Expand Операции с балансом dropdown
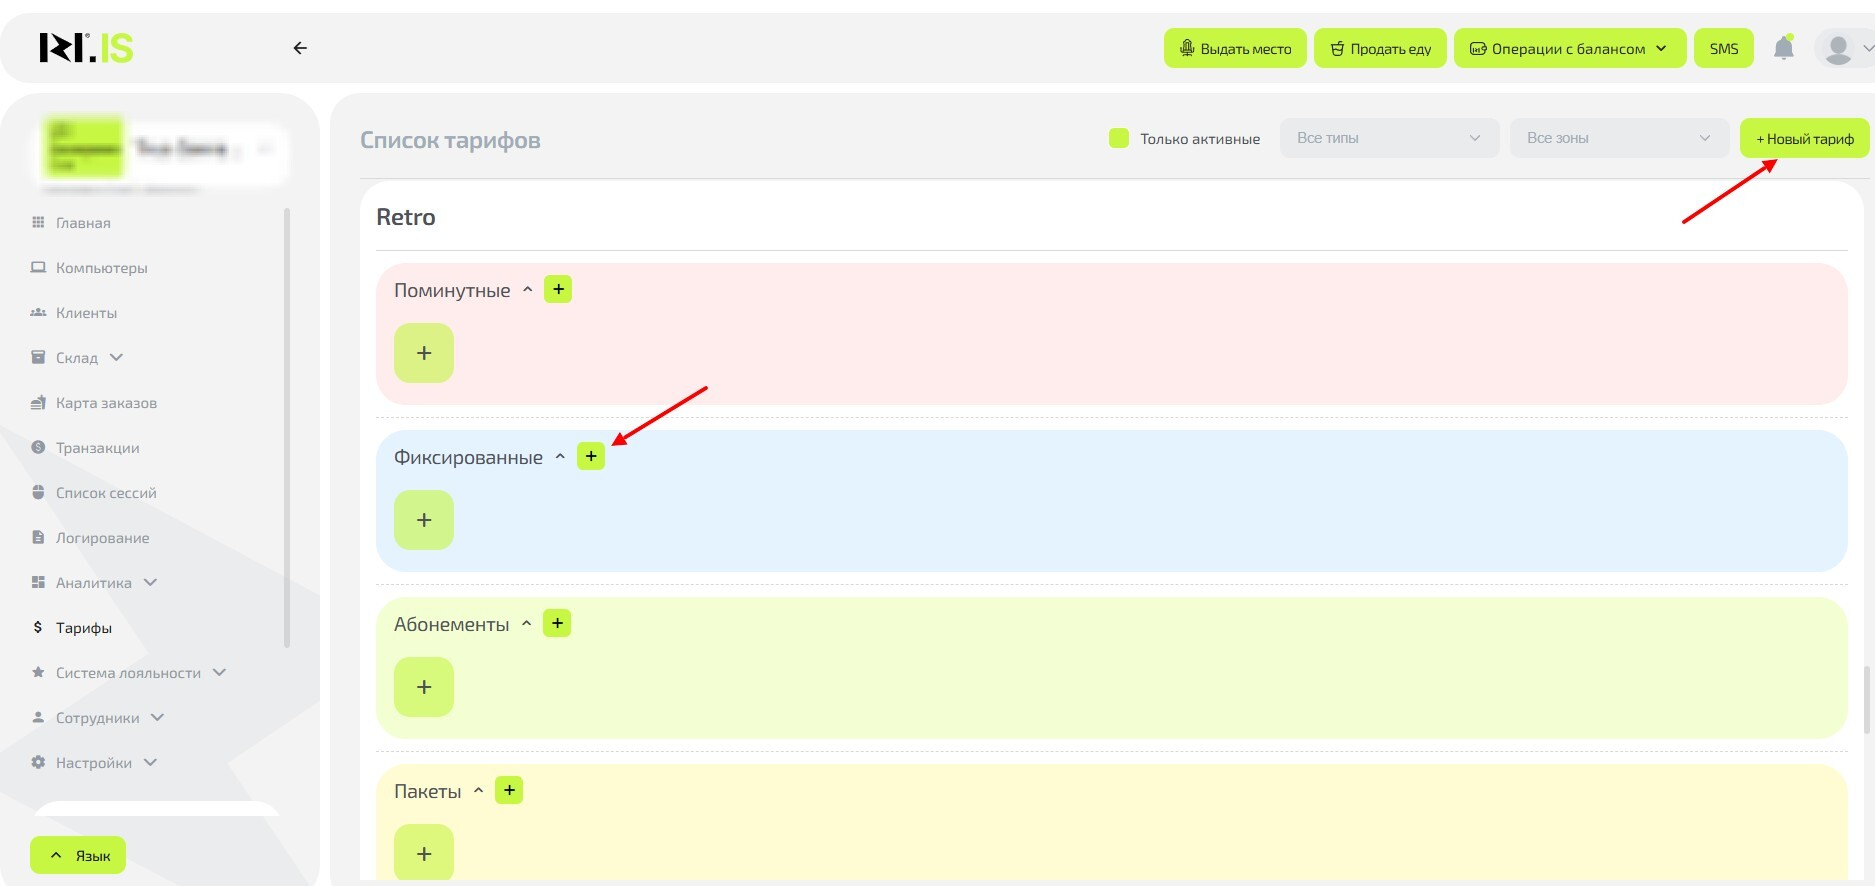The image size is (1875, 886). pos(1569,48)
